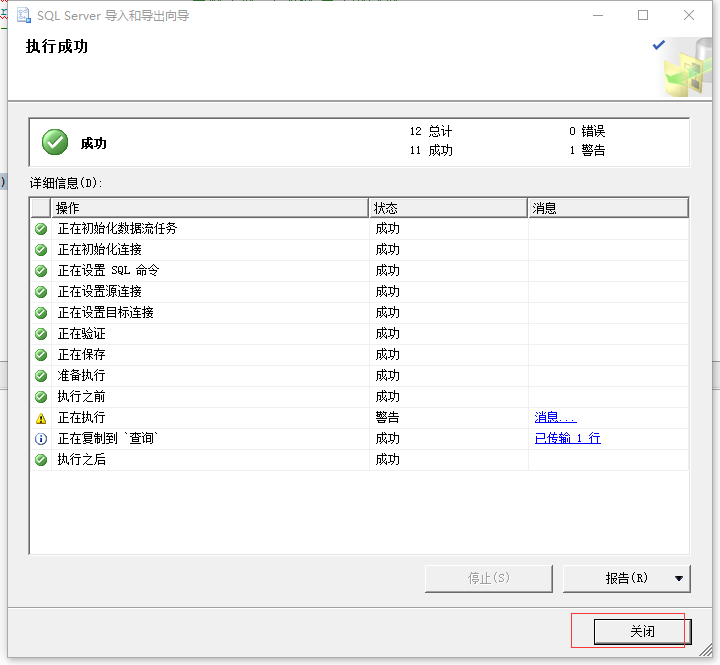Click the 报告(R) button label
Screen dimensions: 720x665
pos(626,578)
